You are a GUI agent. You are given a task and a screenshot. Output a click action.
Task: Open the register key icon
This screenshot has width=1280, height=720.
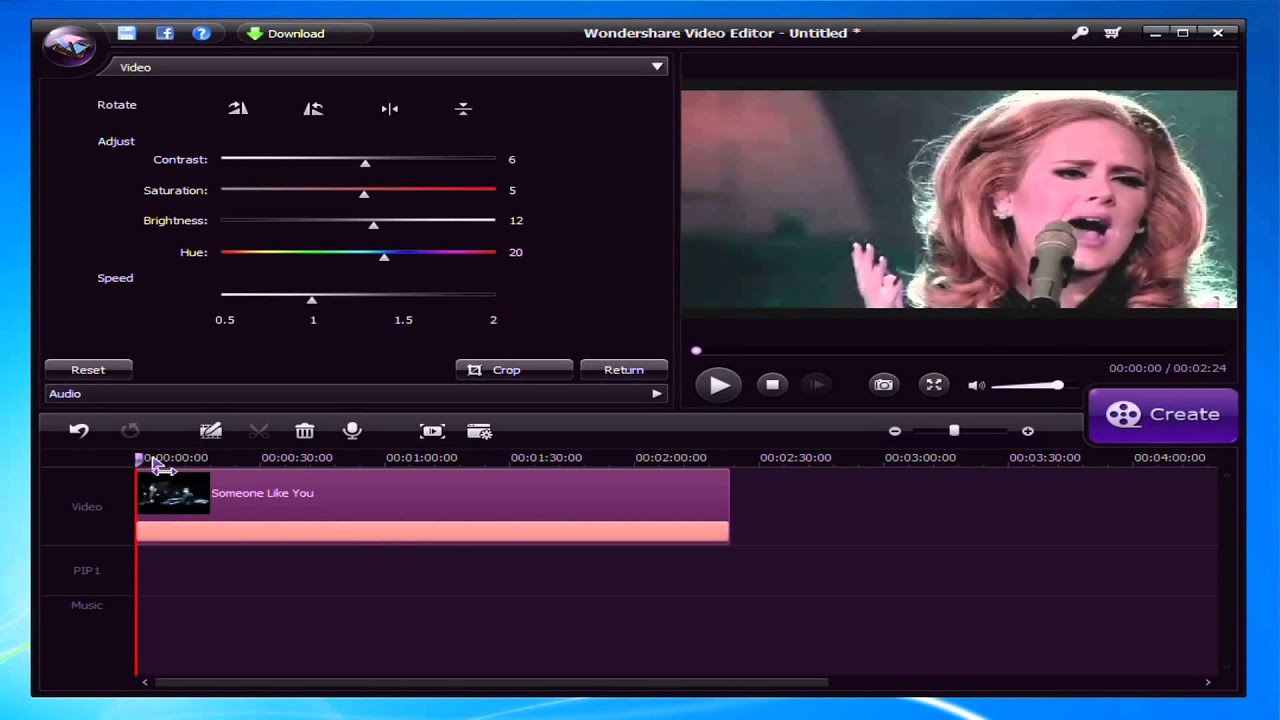point(1080,33)
